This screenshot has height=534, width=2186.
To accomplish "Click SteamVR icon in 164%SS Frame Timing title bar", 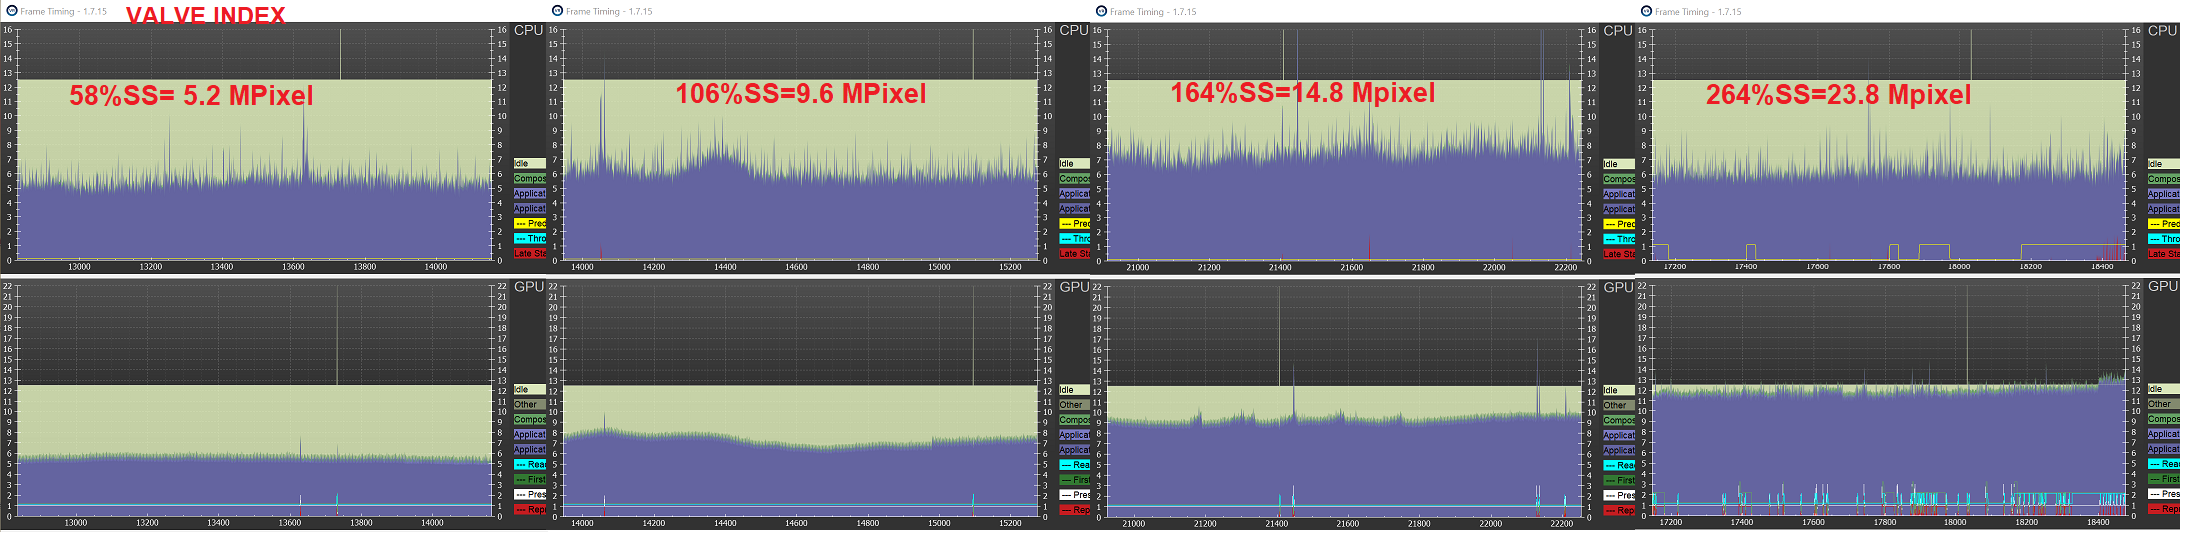I will [1102, 11].
